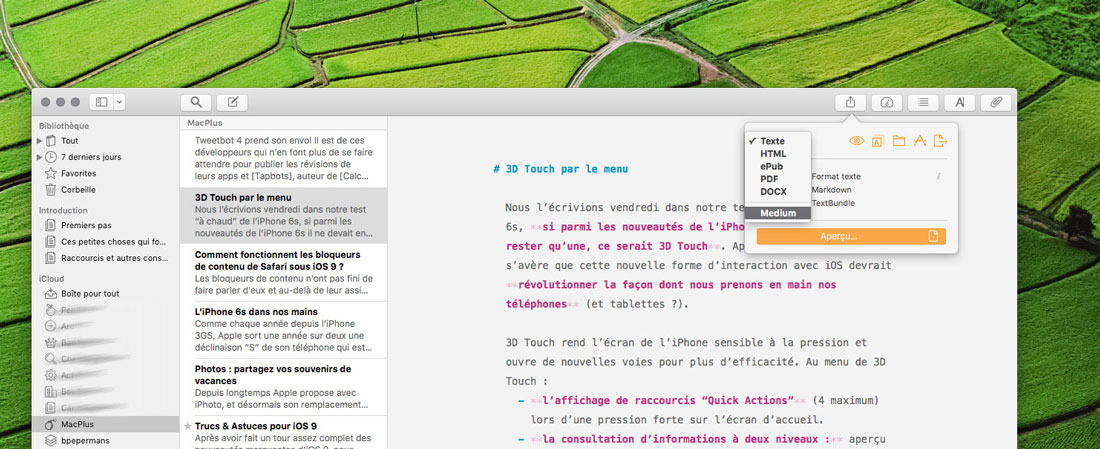Click the orange Aperçu button
The image size is (1100, 449).
pos(848,236)
